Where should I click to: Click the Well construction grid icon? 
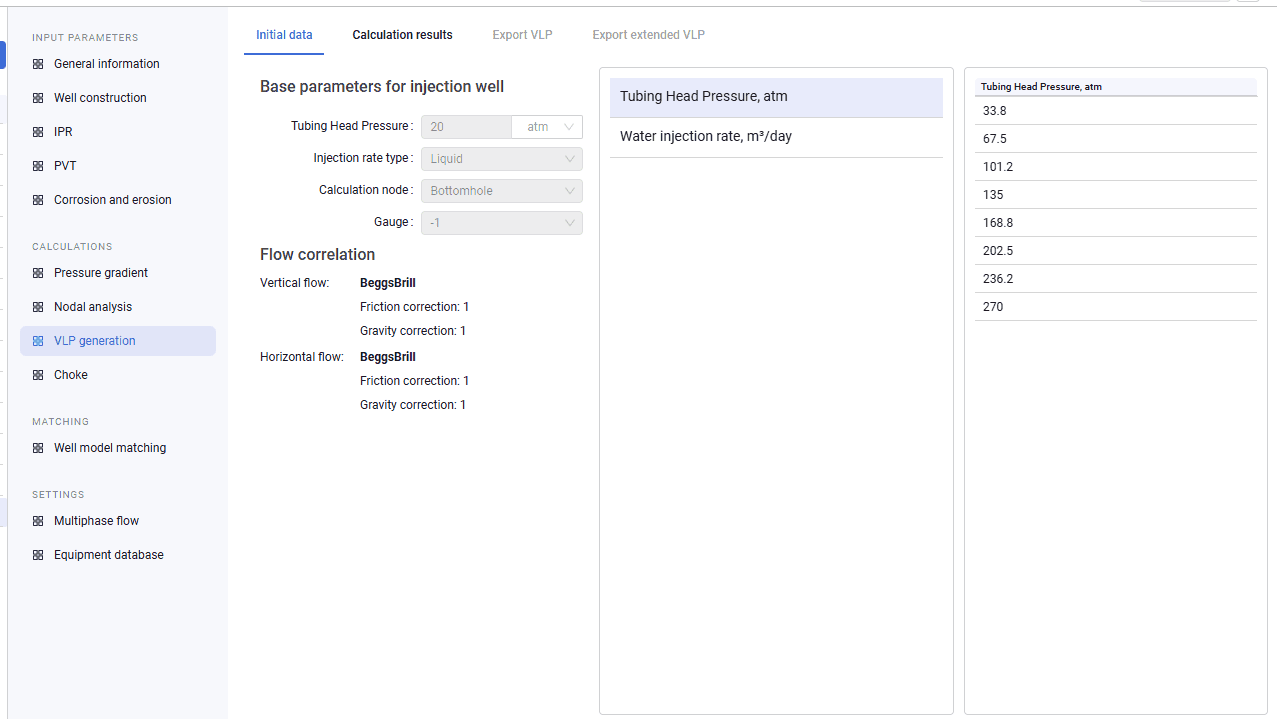point(38,98)
